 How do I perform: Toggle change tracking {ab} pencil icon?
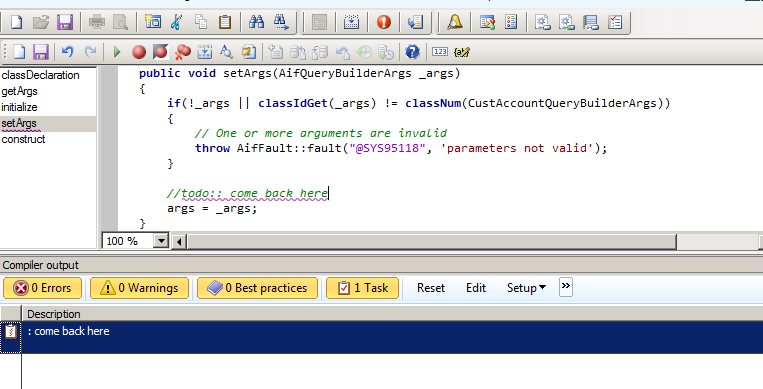click(x=461, y=52)
